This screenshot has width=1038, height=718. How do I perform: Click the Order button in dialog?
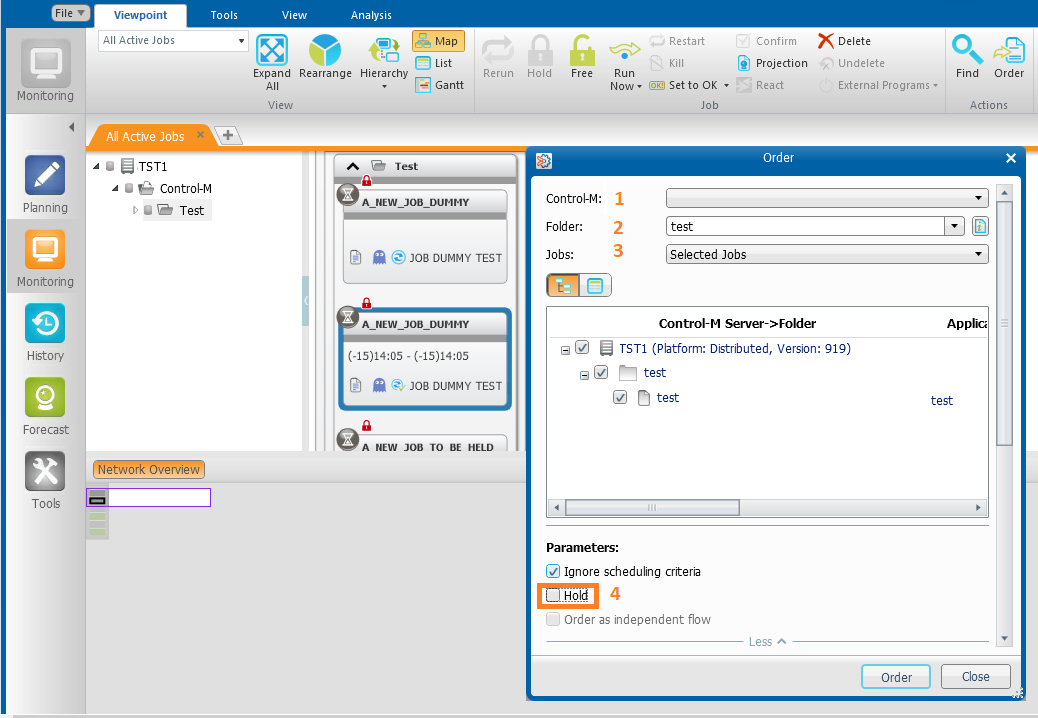pyautogui.click(x=895, y=677)
